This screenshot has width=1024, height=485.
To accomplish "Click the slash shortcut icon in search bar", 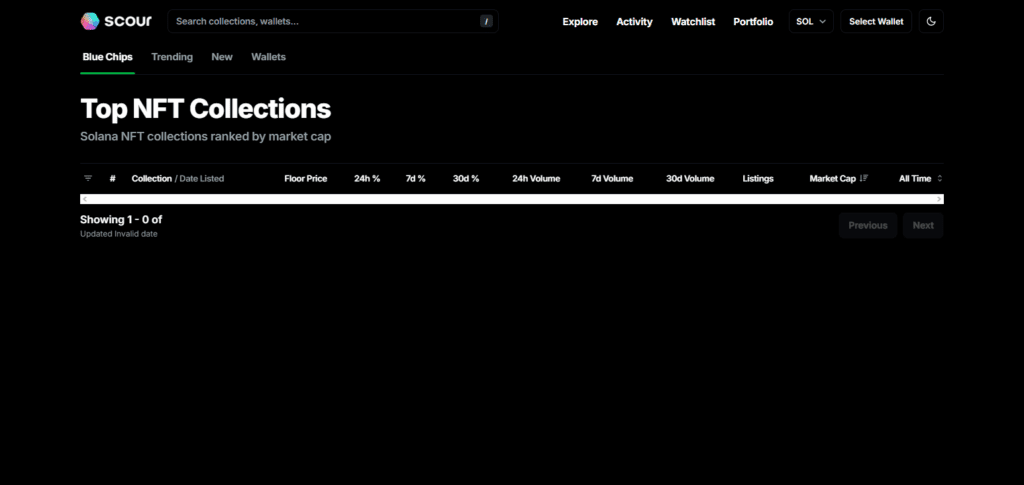I will click(x=486, y=21).
